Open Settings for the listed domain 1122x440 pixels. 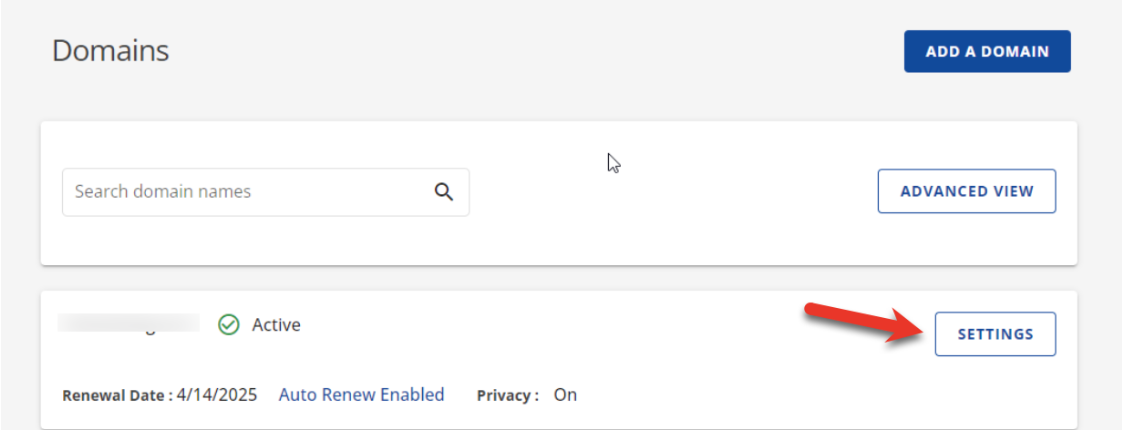coord(995,334)
